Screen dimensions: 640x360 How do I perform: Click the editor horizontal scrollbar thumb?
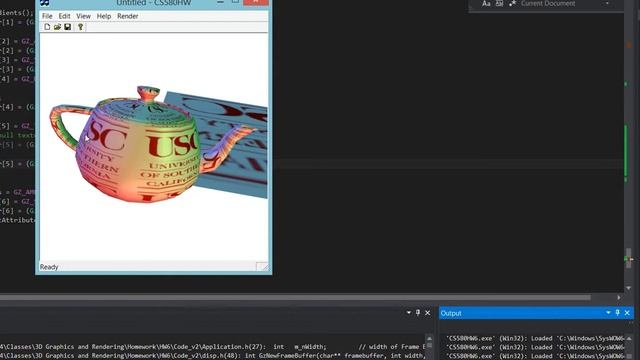295,298
